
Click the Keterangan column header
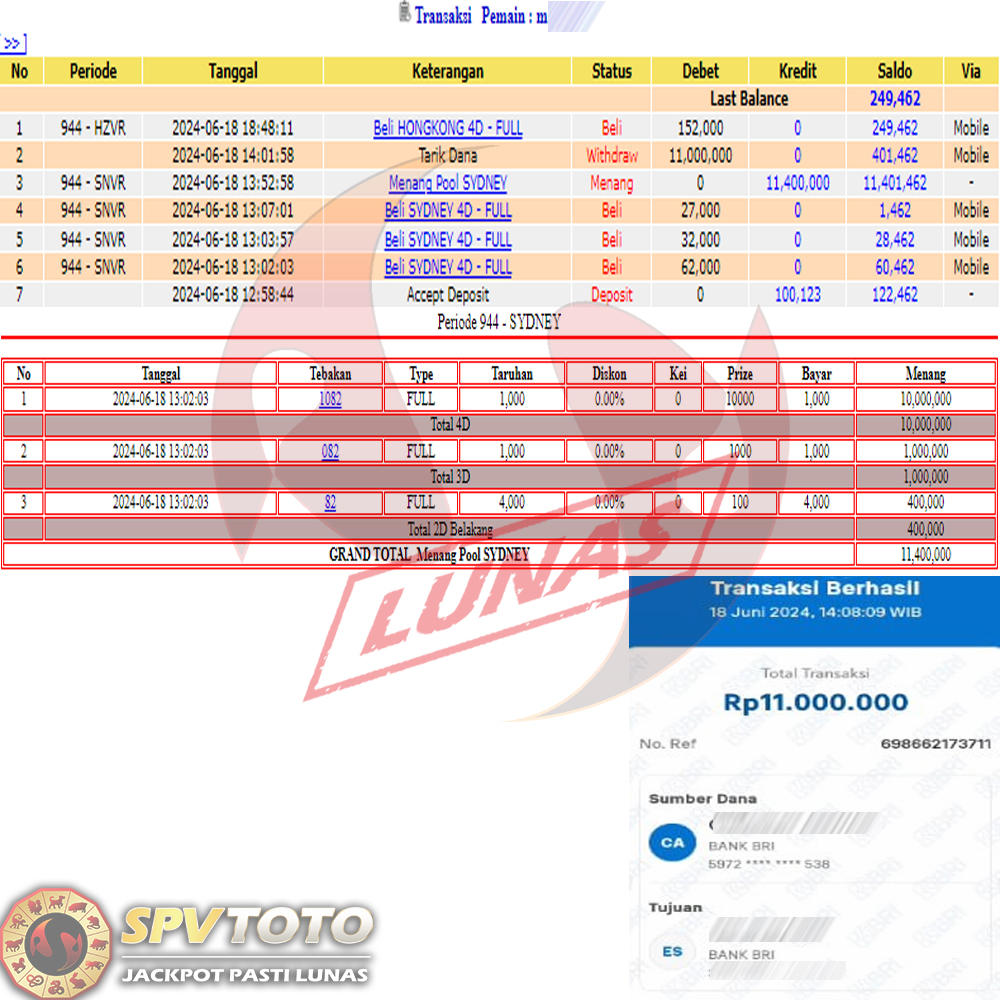click(448, 71)
